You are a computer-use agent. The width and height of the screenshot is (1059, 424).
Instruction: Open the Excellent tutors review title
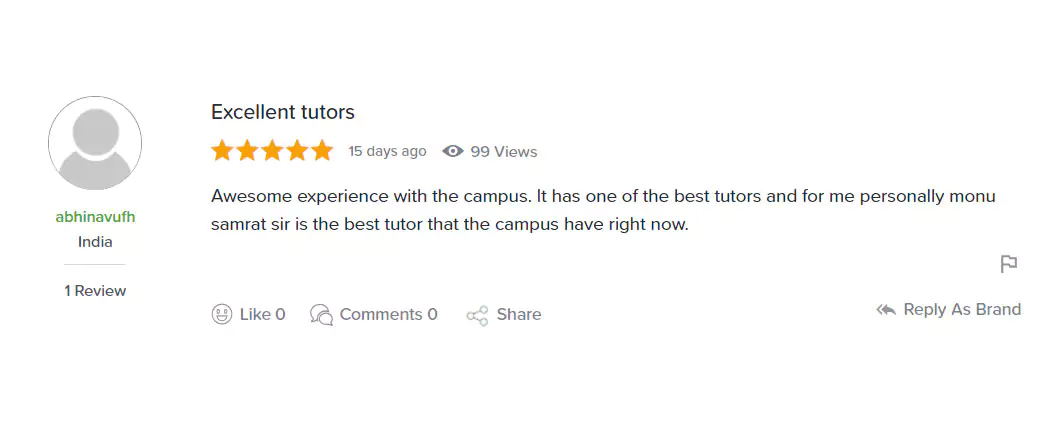tap(283, 112)
